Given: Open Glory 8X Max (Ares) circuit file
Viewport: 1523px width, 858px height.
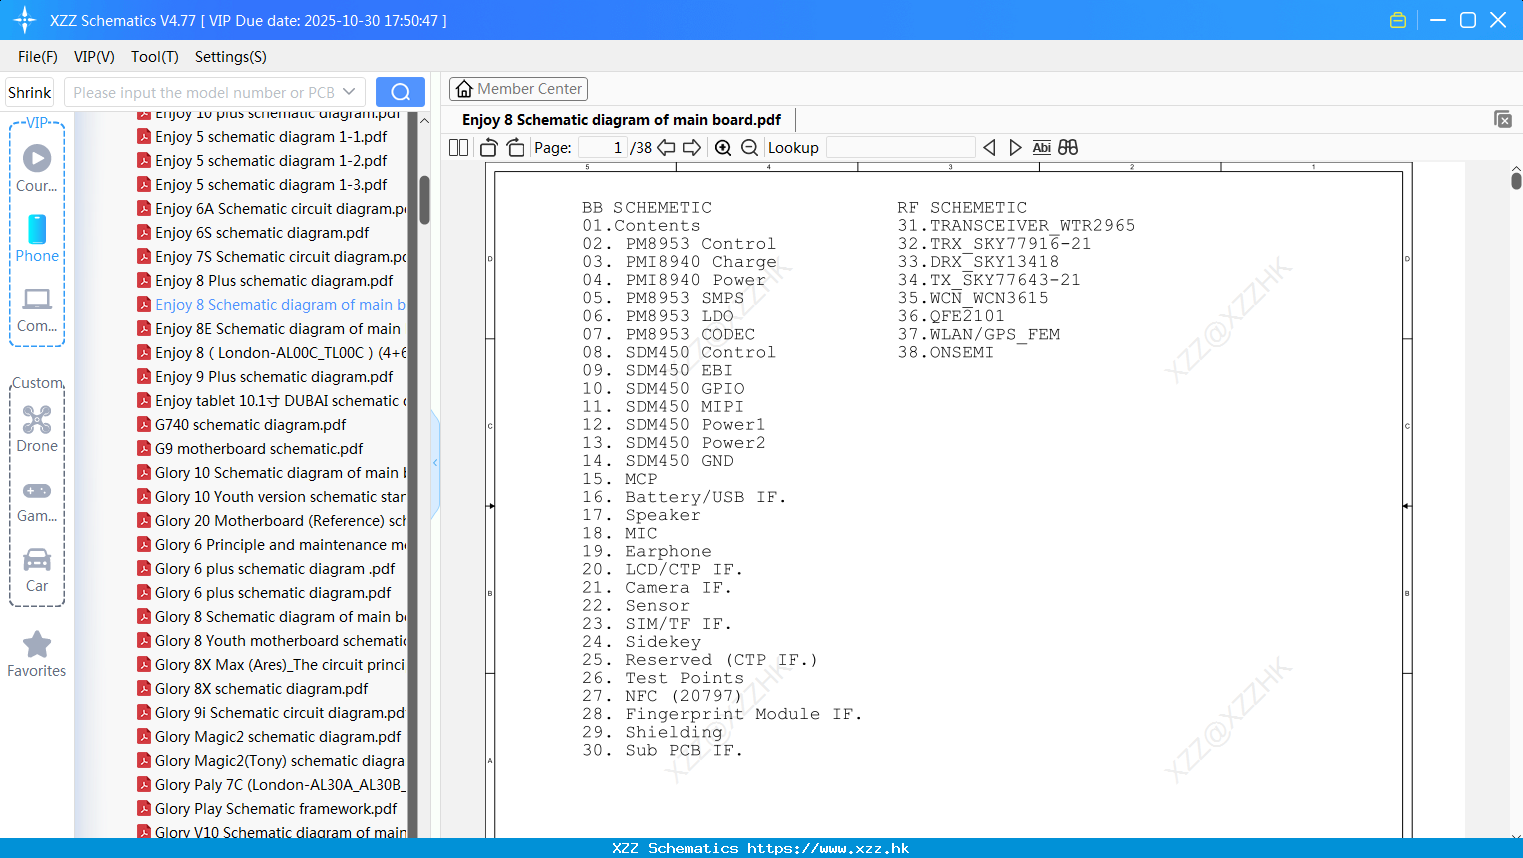Looking at the screenshot, I should point(272,665).
